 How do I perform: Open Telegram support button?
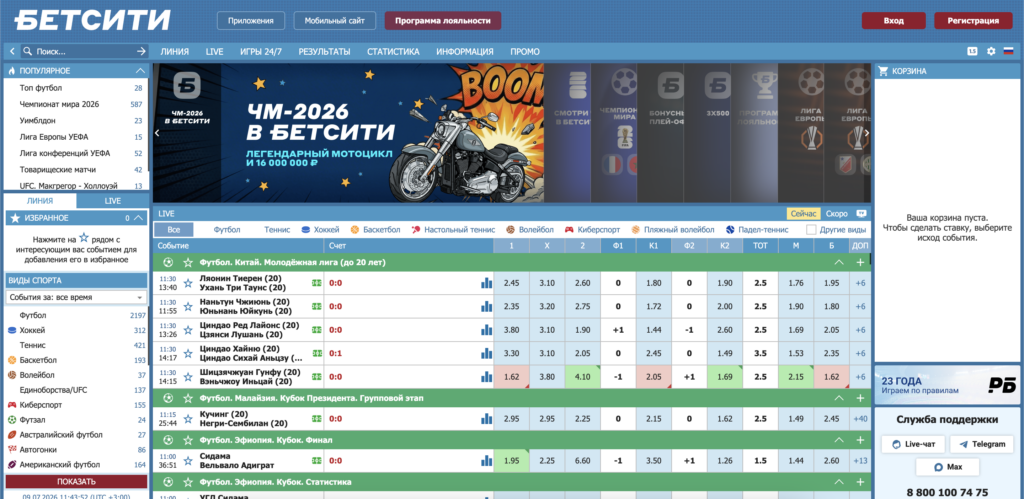pos(982,444)
